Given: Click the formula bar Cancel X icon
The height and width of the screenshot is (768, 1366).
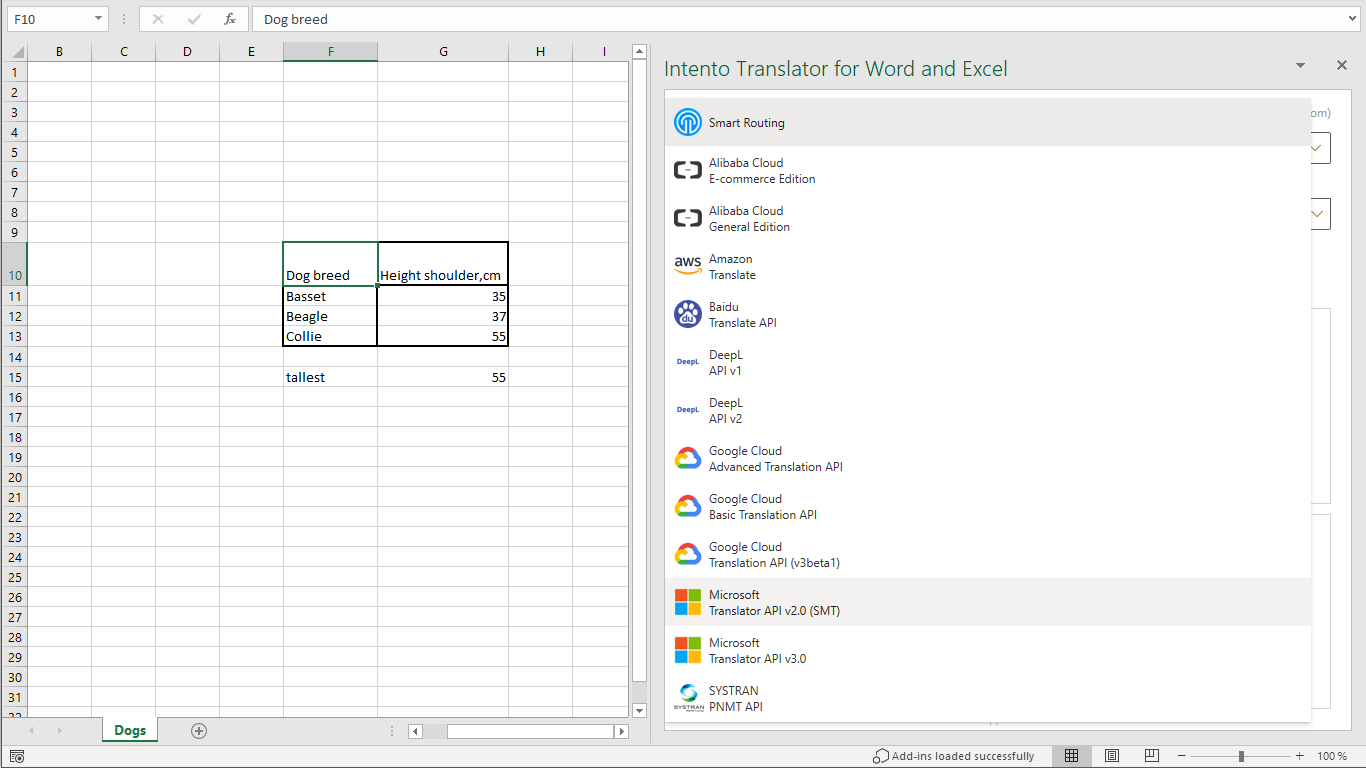Looking at the screenshot, I should pyautogui.click(x=158, y=19).
